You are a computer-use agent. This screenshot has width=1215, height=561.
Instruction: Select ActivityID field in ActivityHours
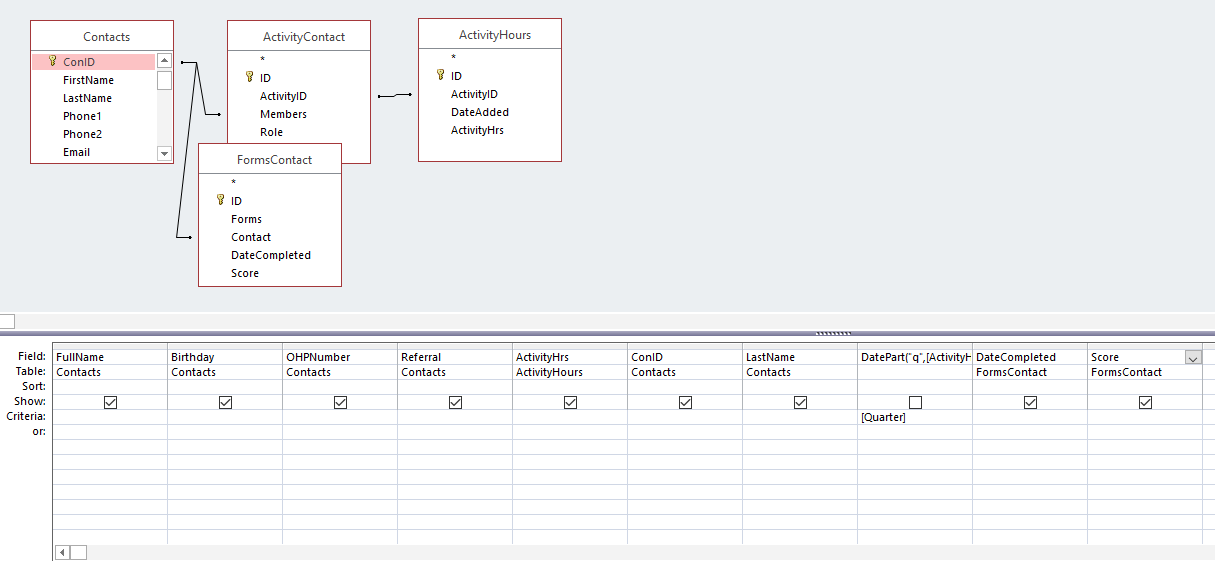[474, 94]
